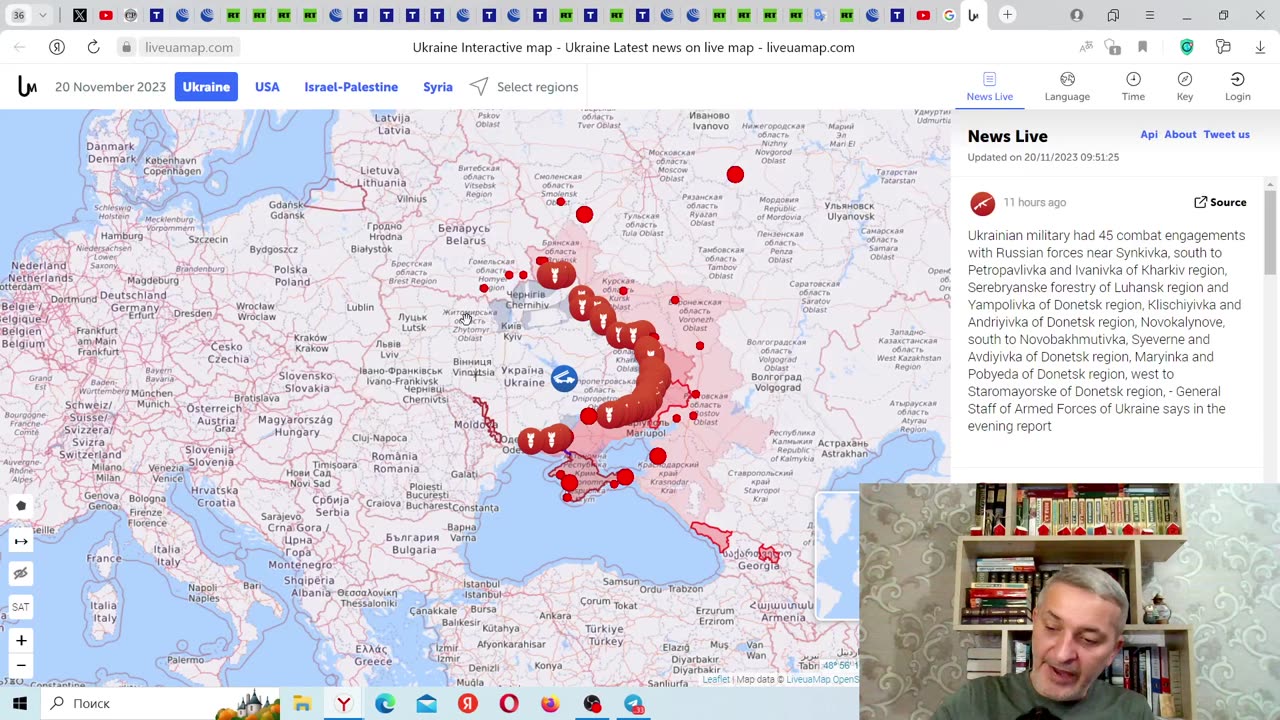
Task: Open Opera from the taskbar
Action: [509, 704]
